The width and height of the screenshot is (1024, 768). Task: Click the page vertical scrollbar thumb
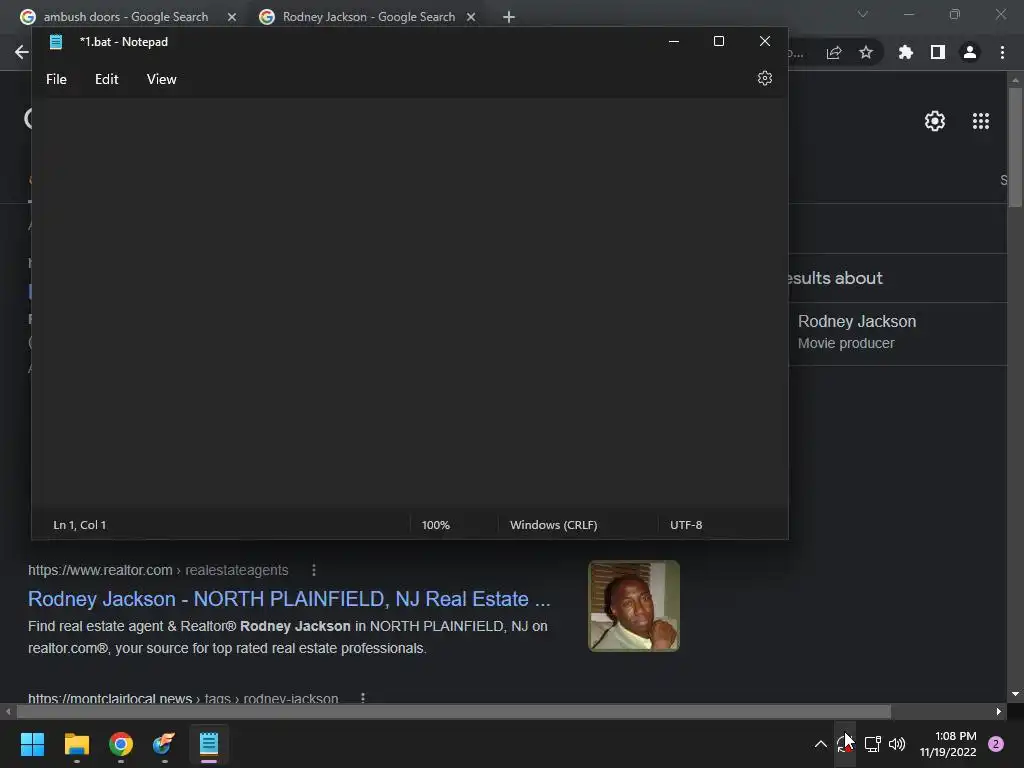click(x=1015, y=147)
